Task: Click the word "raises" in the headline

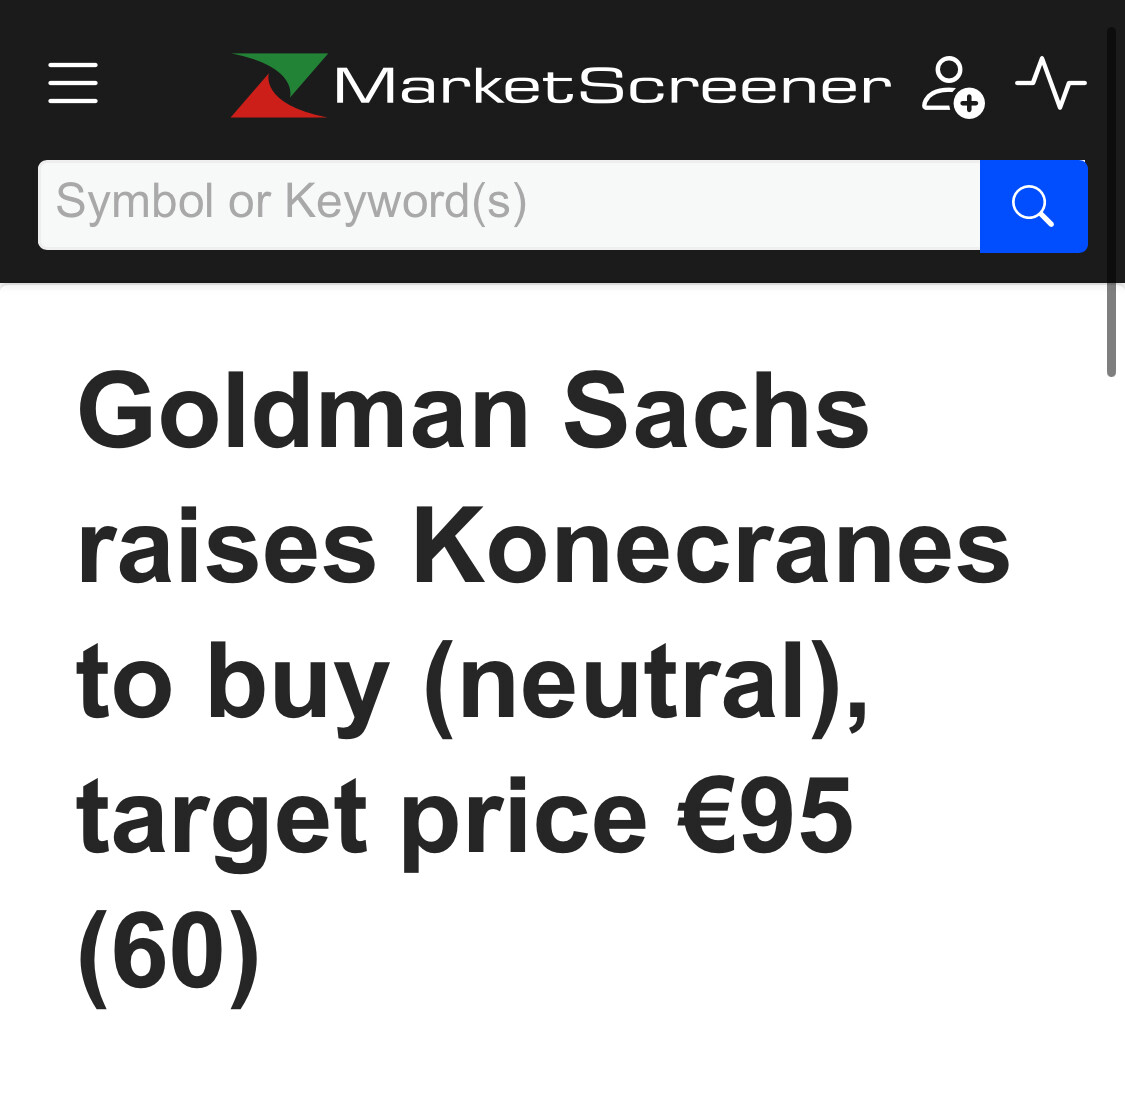Action: 226,549
